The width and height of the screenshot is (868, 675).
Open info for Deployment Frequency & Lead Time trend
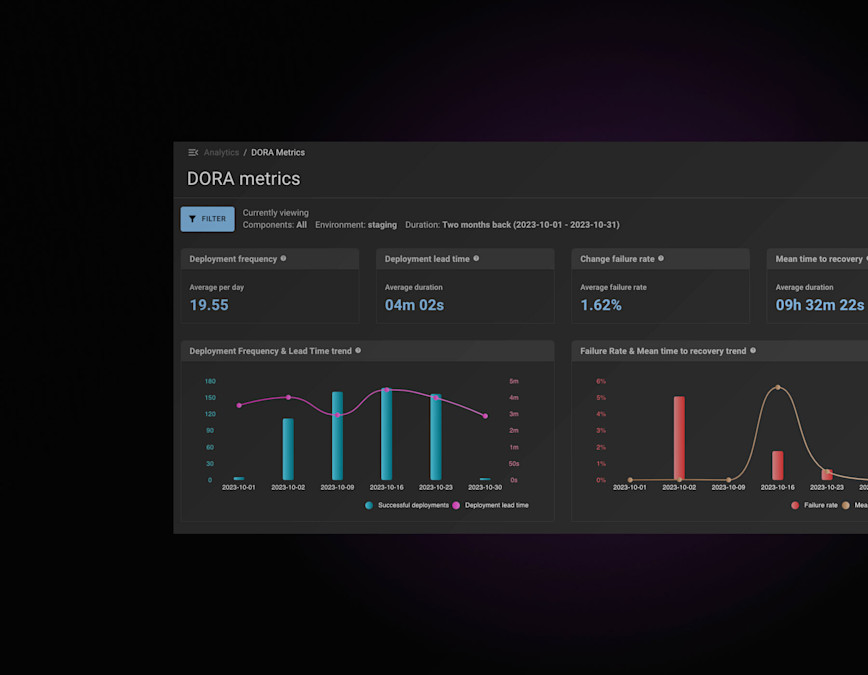point(358,350)
